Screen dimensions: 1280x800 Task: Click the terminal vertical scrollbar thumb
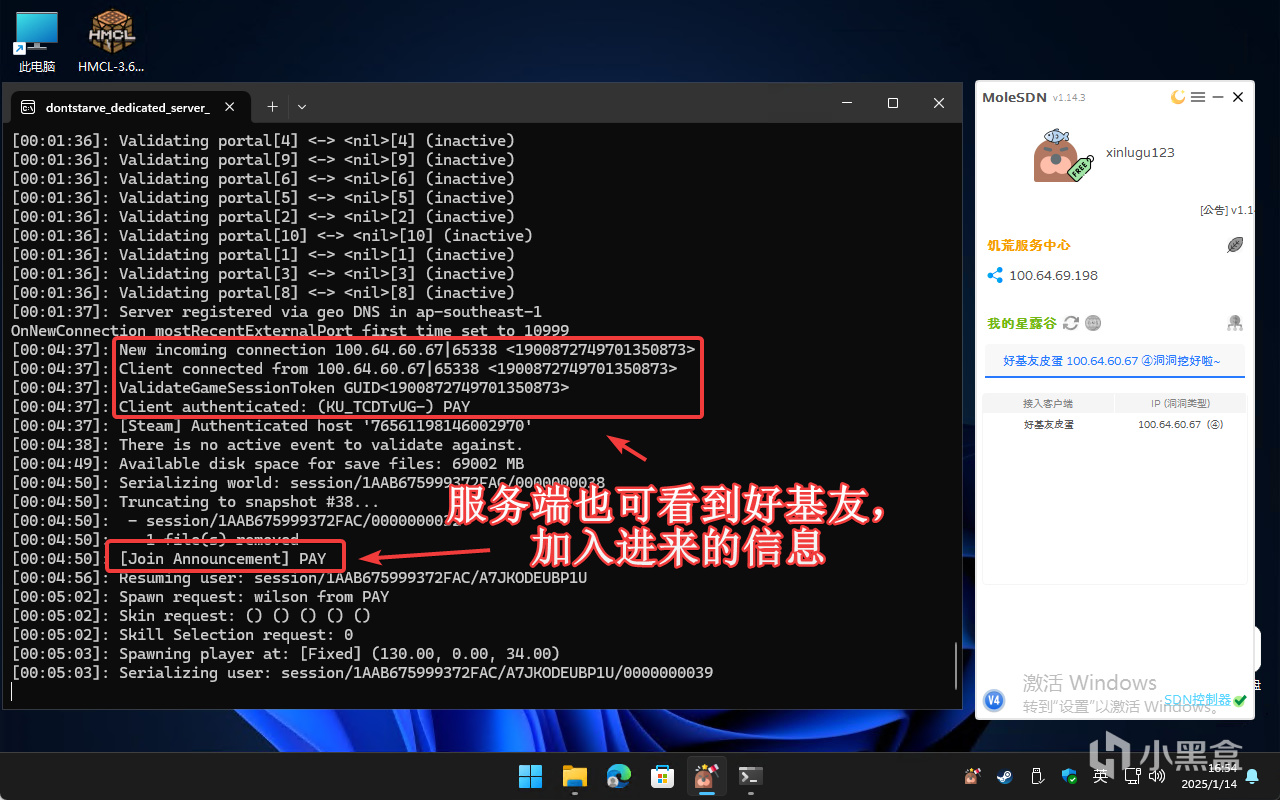click(957, 665)
